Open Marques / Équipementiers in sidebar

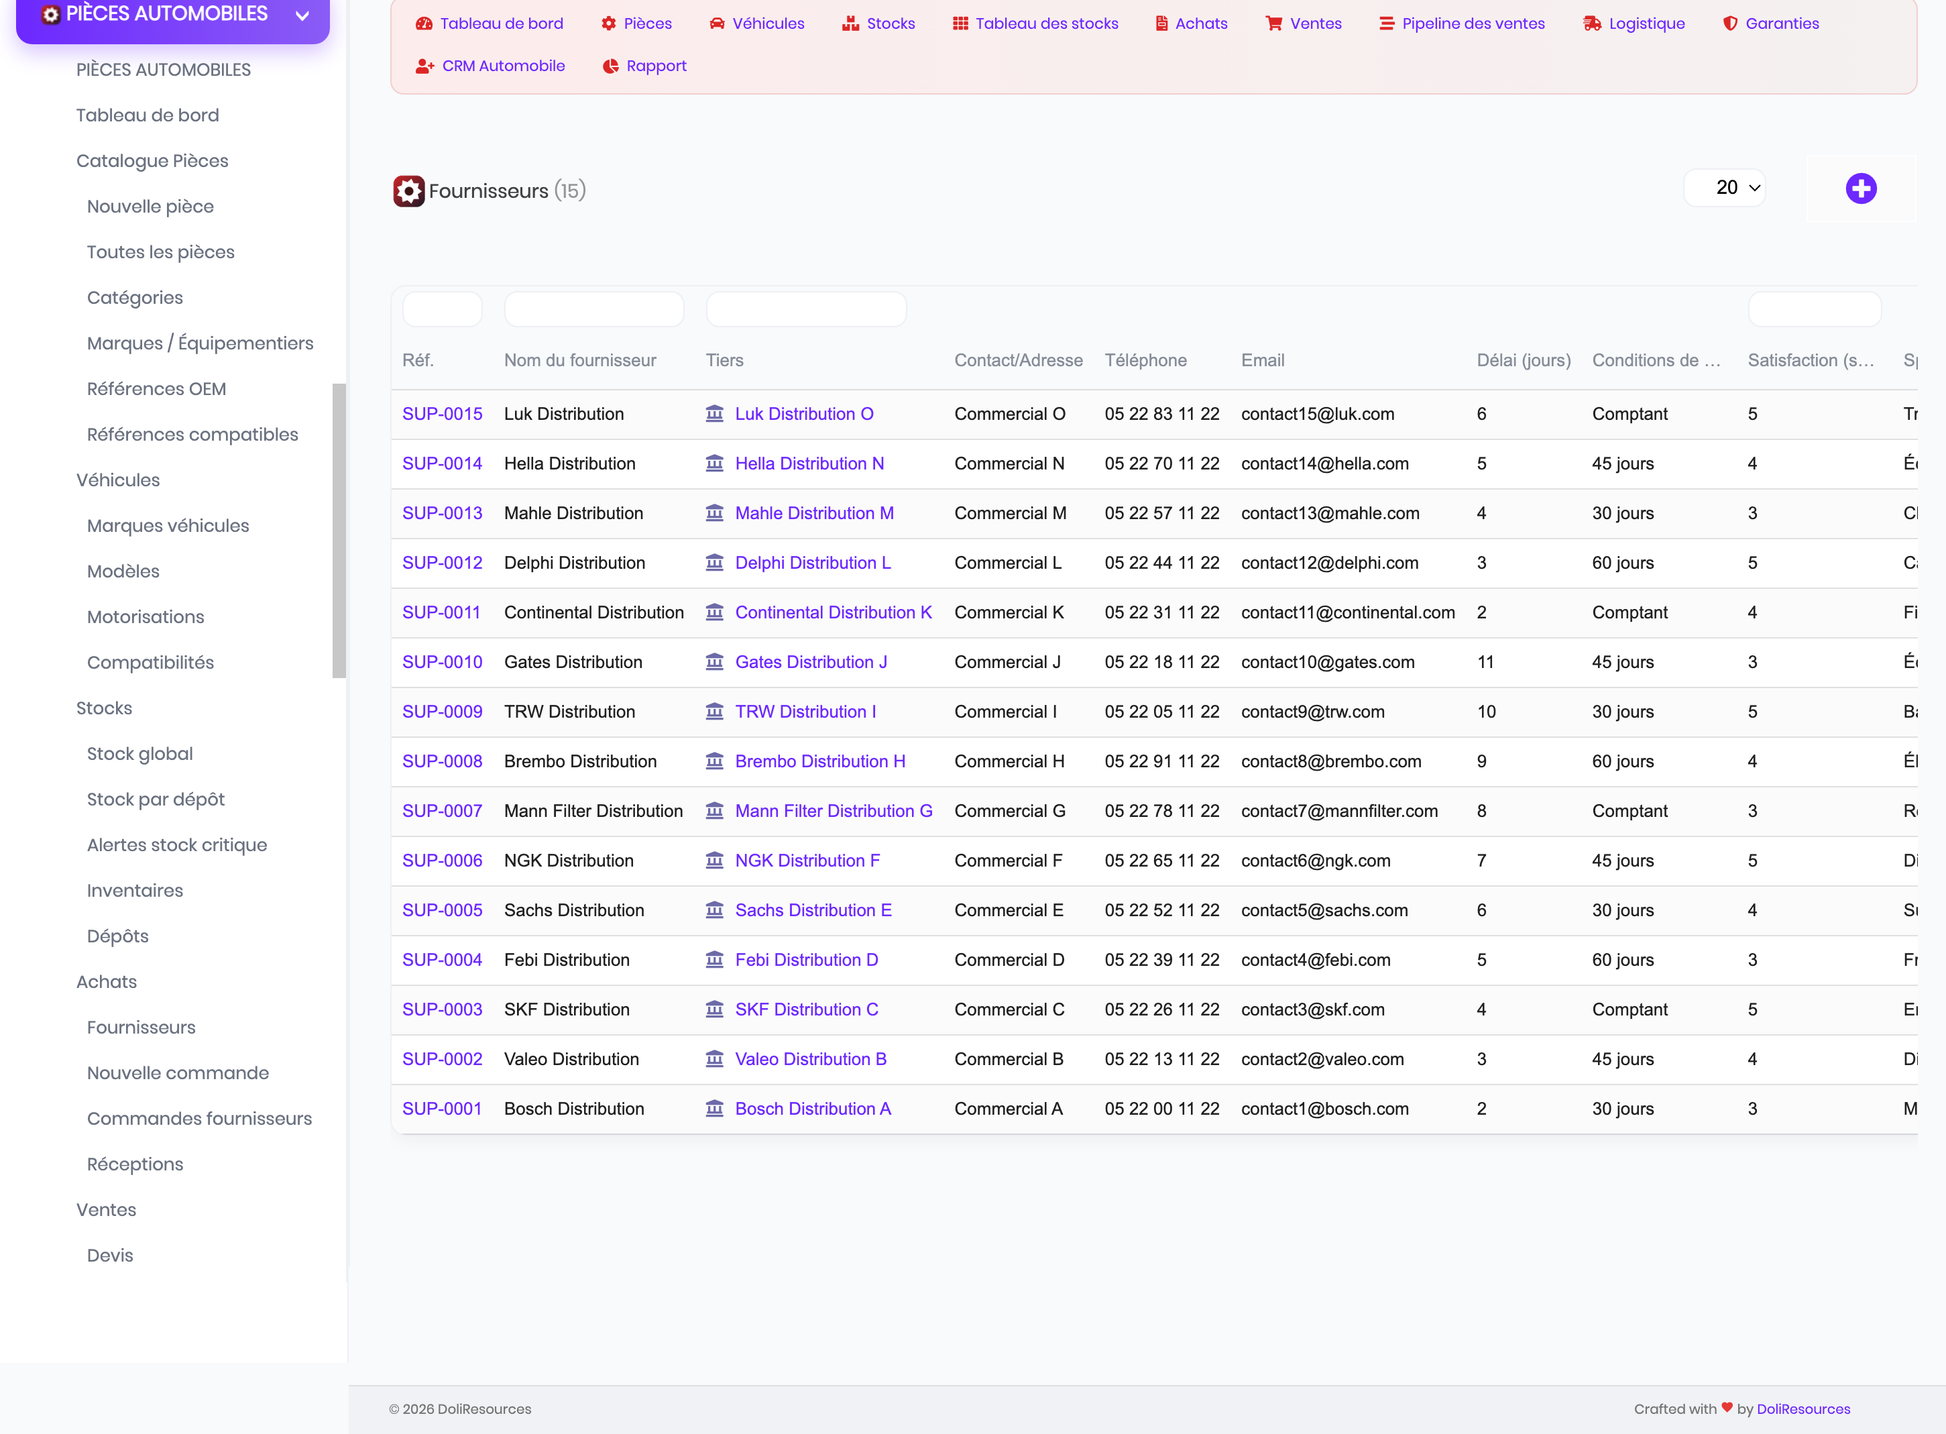coord(200,343)
